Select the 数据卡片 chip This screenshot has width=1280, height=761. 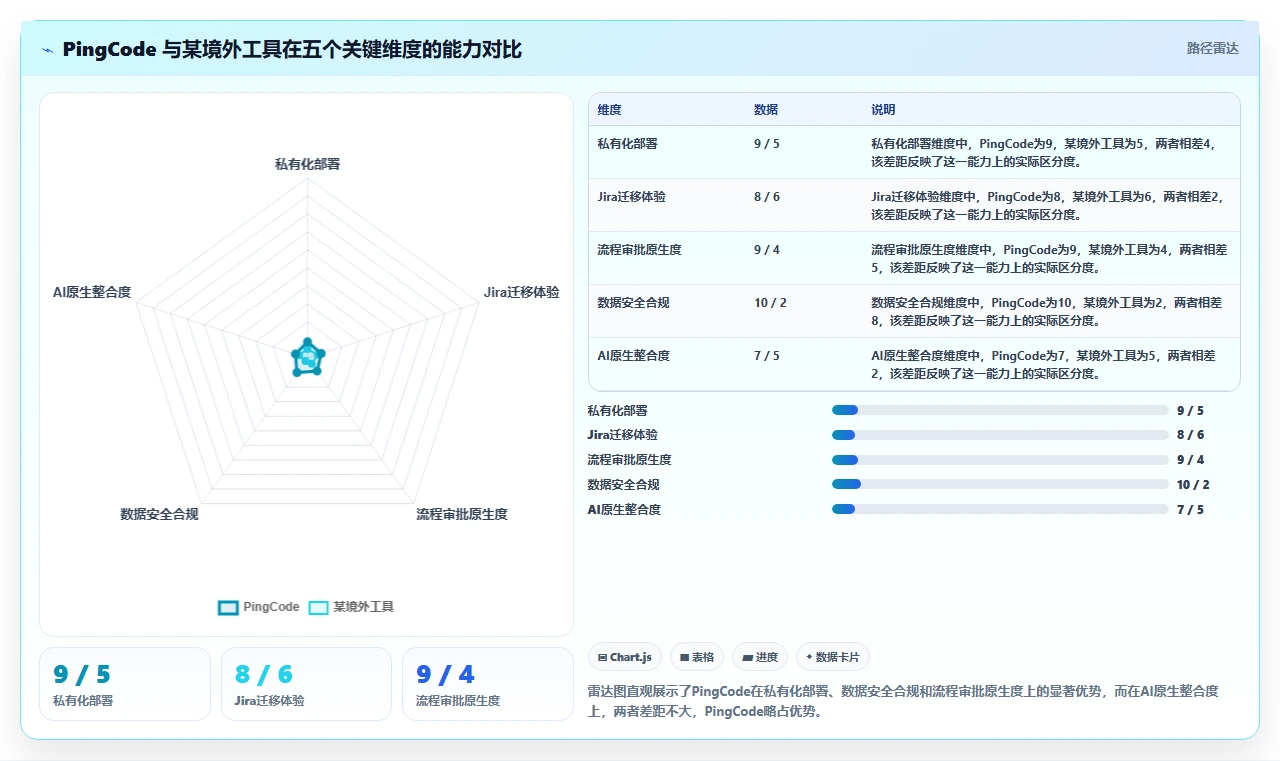(833, 657)
